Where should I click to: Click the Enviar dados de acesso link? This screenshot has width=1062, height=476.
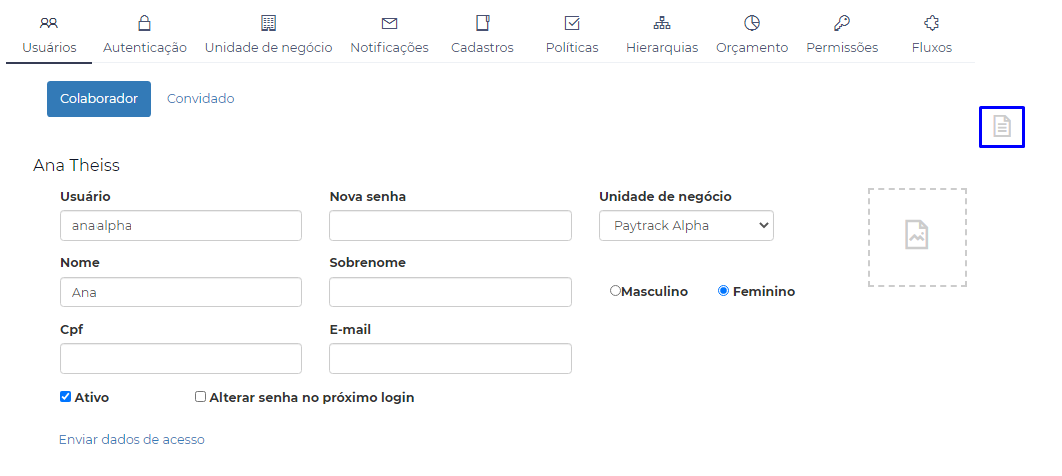132,440
